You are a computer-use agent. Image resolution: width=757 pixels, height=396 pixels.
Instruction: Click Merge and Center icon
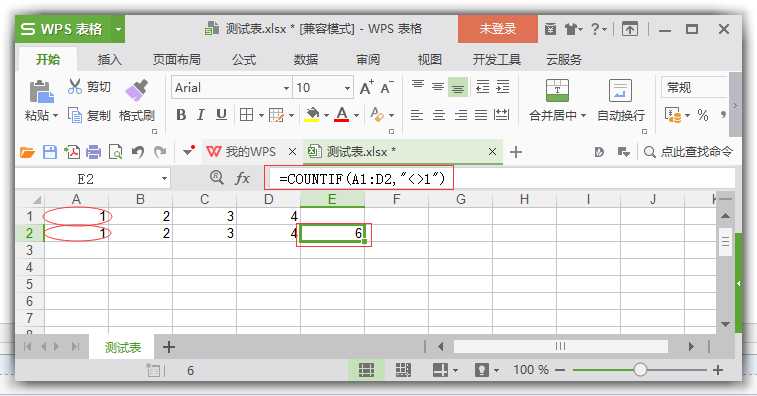coord(557,90)
